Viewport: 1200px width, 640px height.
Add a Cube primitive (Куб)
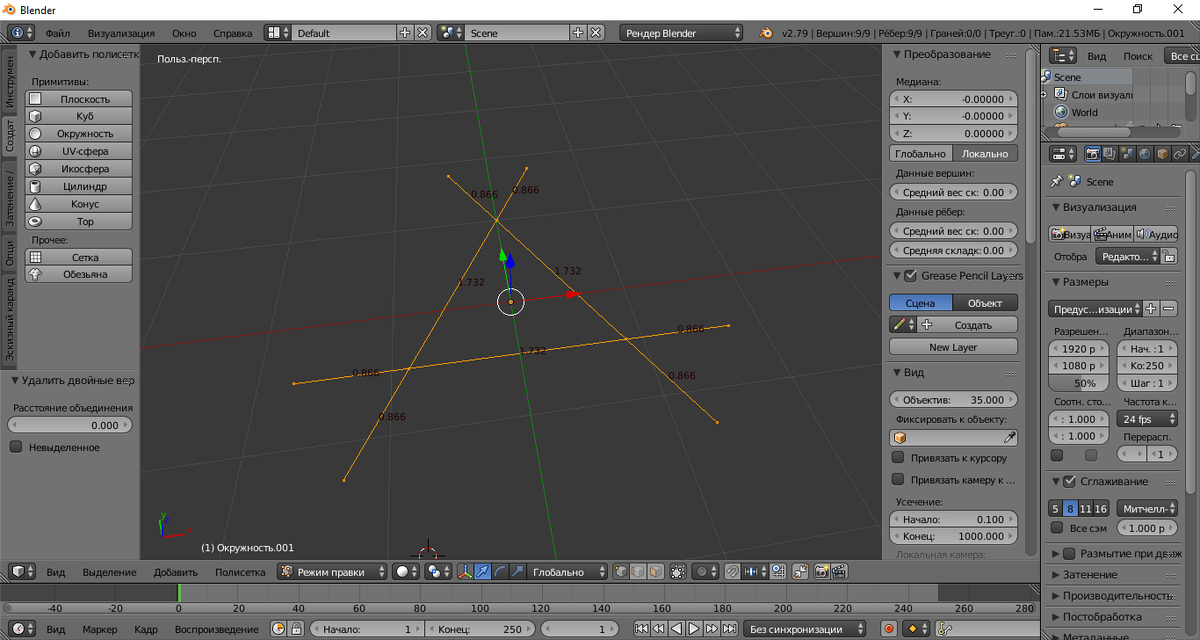click(x=79, y=116)
